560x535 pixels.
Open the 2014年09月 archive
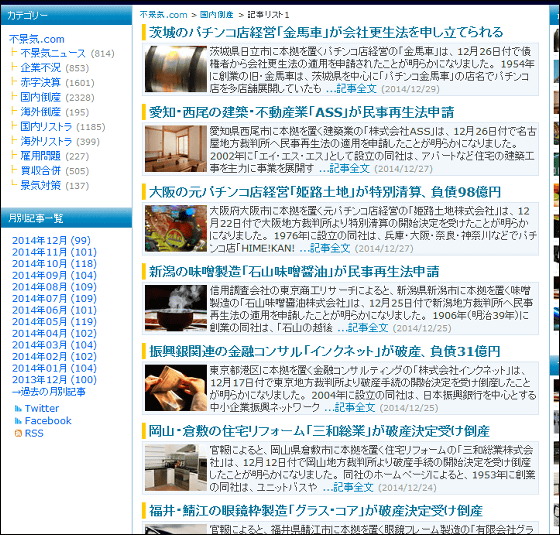click(x=54, y=275)
